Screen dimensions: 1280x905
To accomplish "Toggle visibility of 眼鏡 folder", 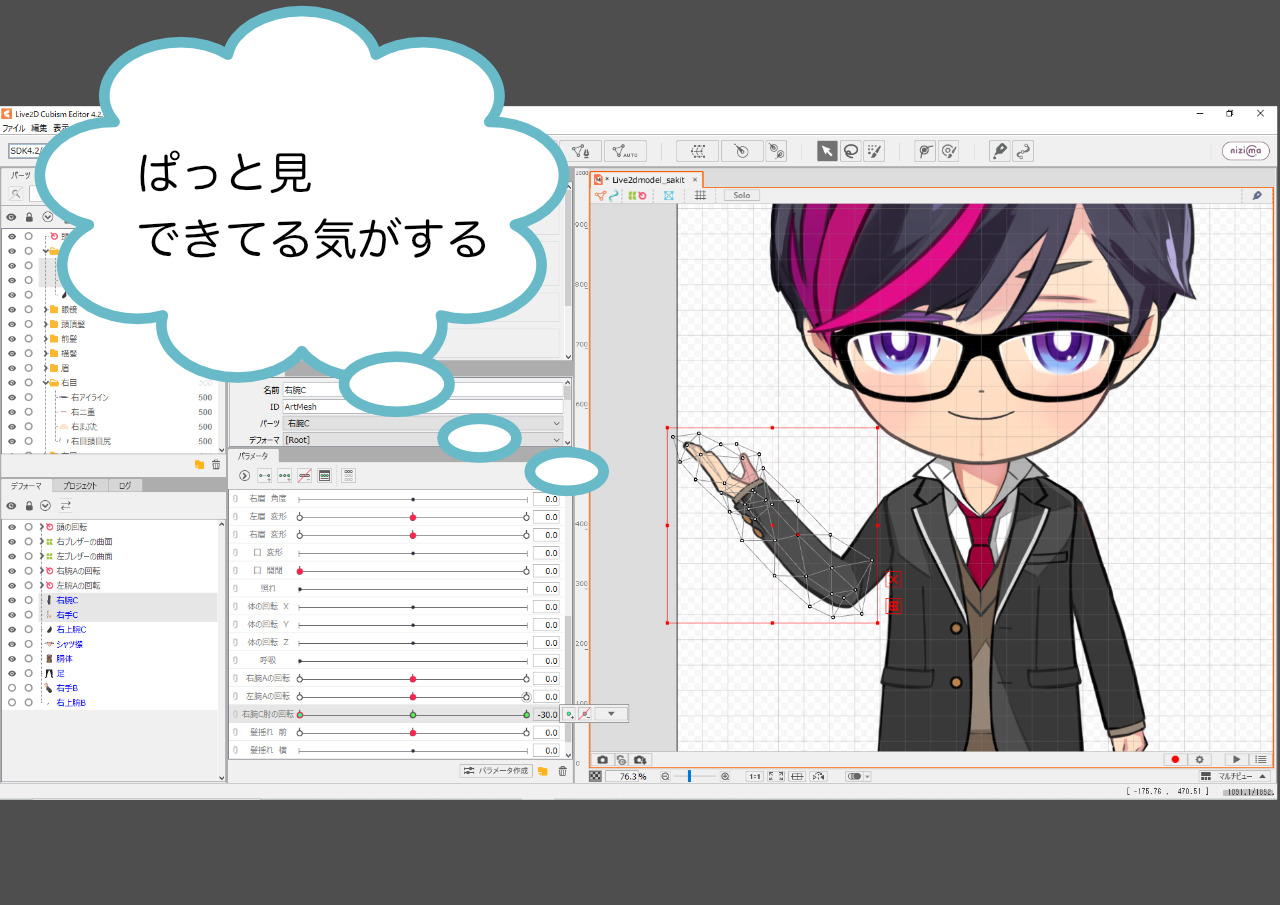I will pyautogui.click(x=12, y=310).
